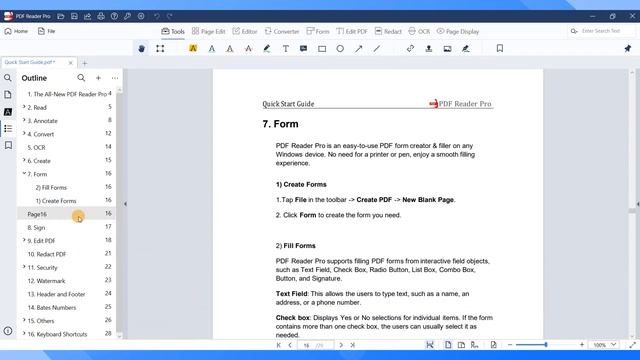640x360 pixels.
Task: Select the circle shape tool
Action: tap(340, 49)
